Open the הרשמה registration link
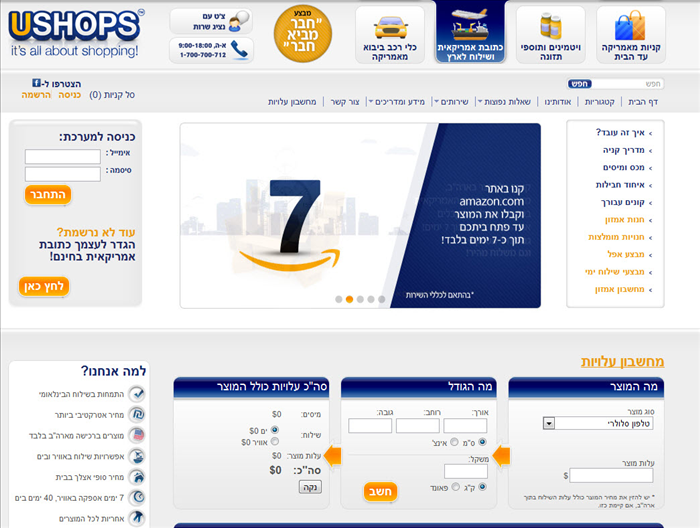The image size is (700, 528). (x=36, y=95)
